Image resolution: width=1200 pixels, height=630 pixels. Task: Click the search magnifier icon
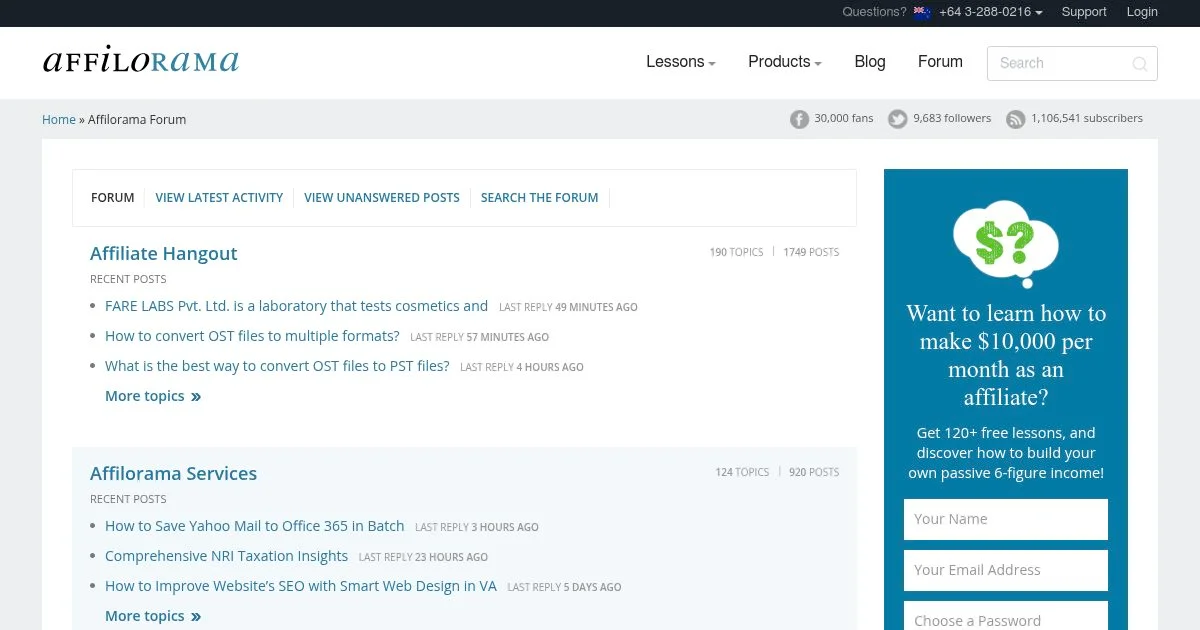tap(1139, 63)
